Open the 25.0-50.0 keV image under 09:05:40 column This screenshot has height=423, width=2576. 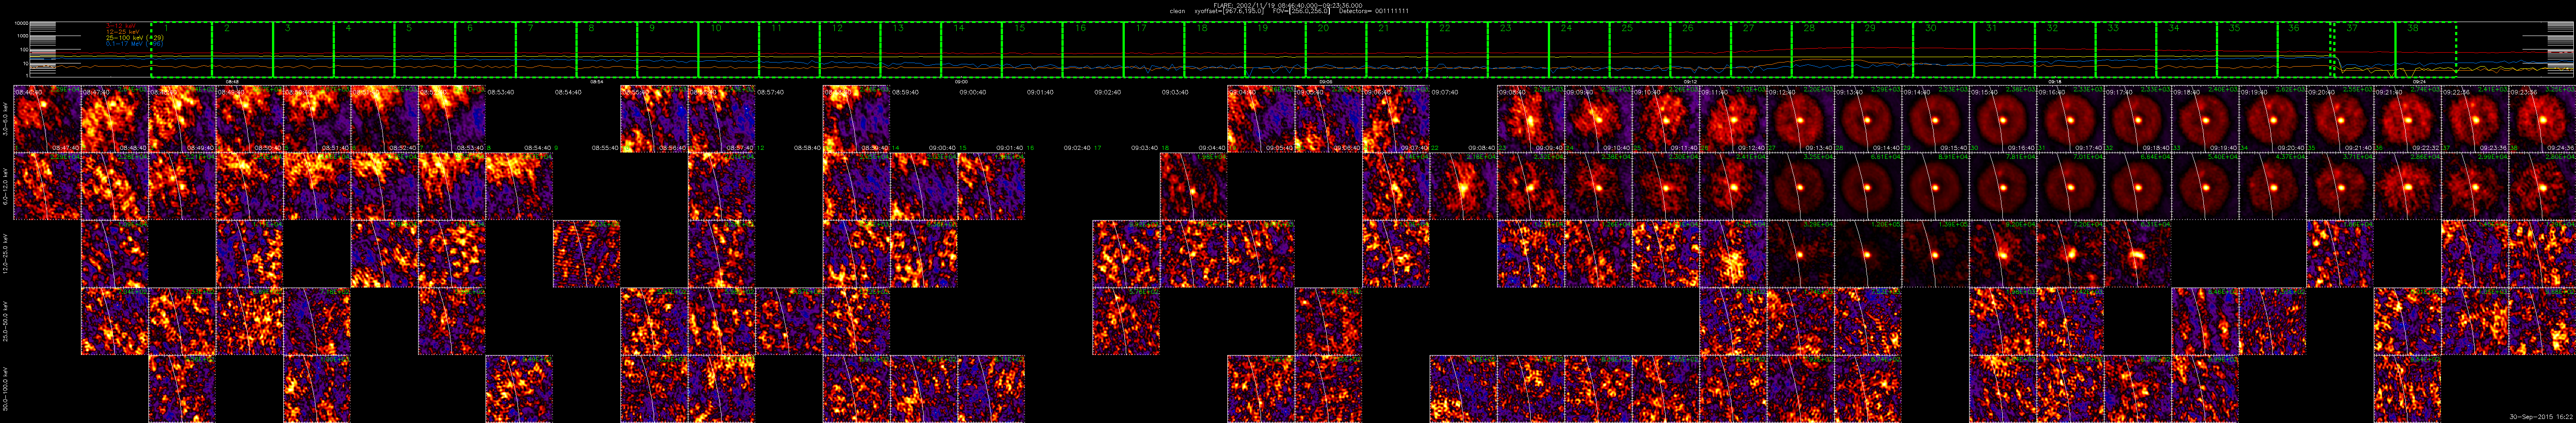(x=1329, y=321)
